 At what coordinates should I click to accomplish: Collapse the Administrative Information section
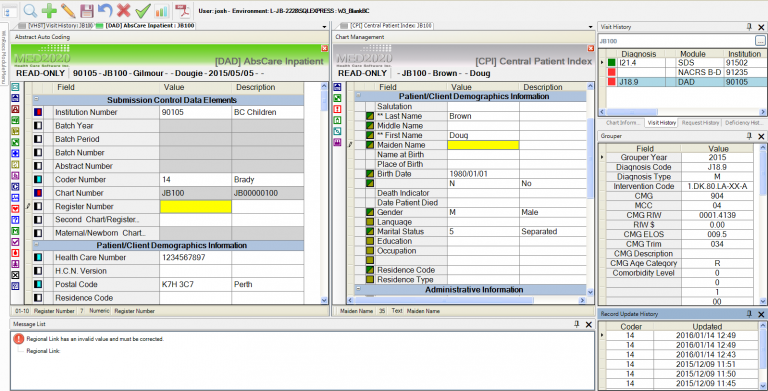pos(359,289)
